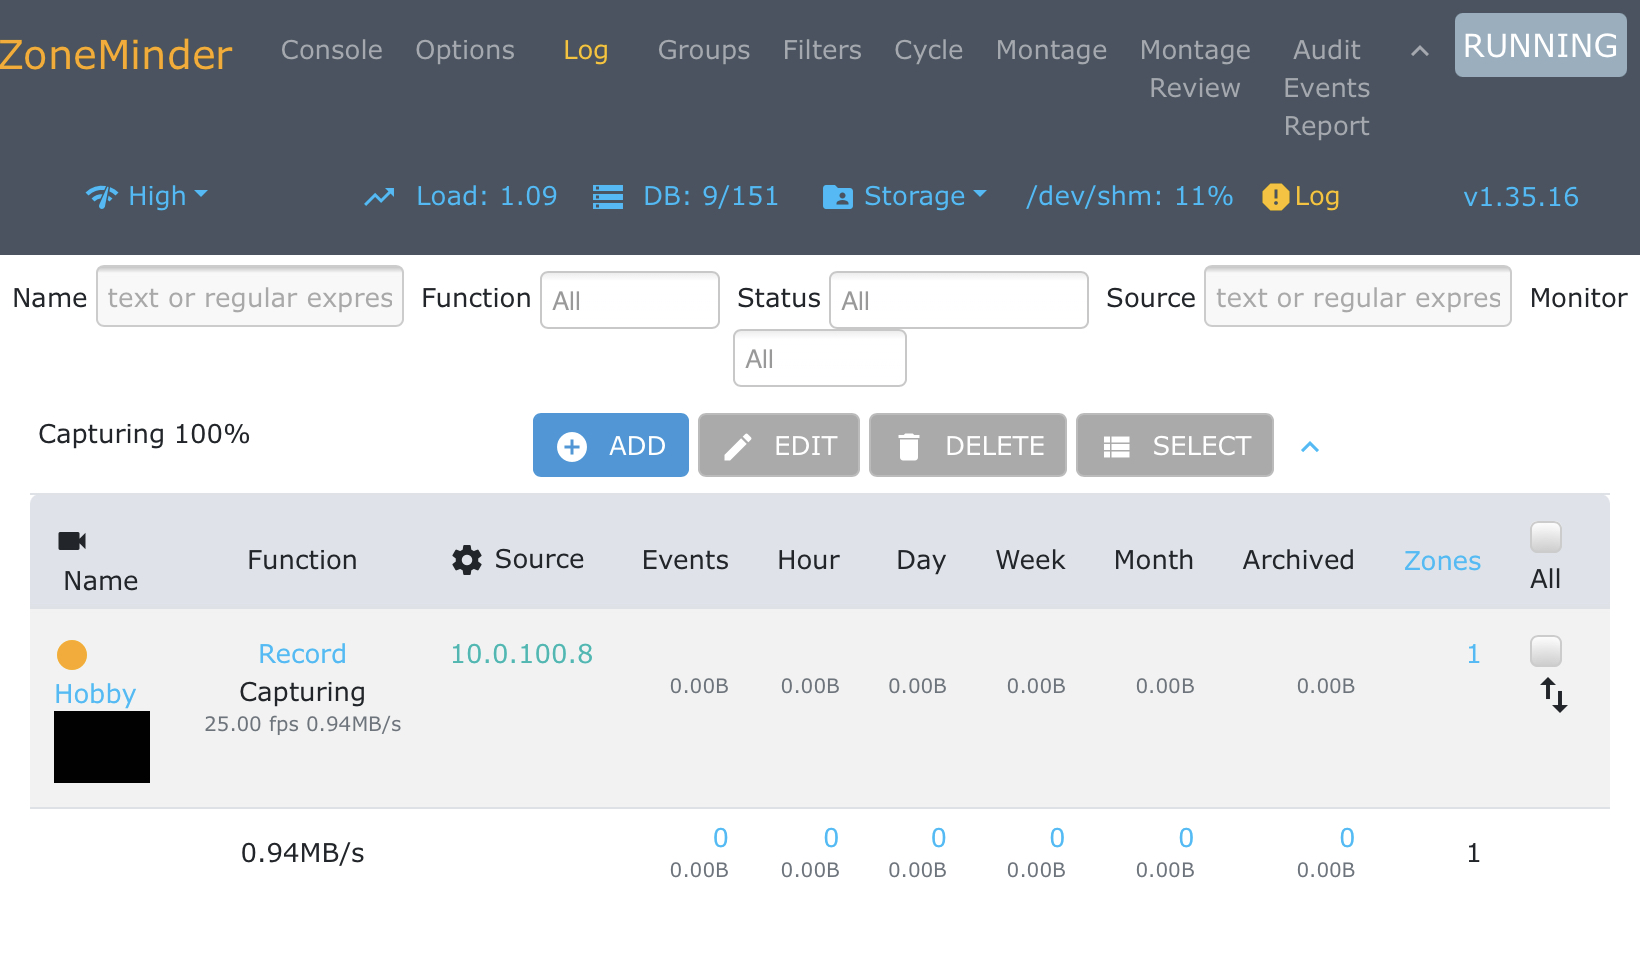Open the highlighted Log menu item

[586, 50]
